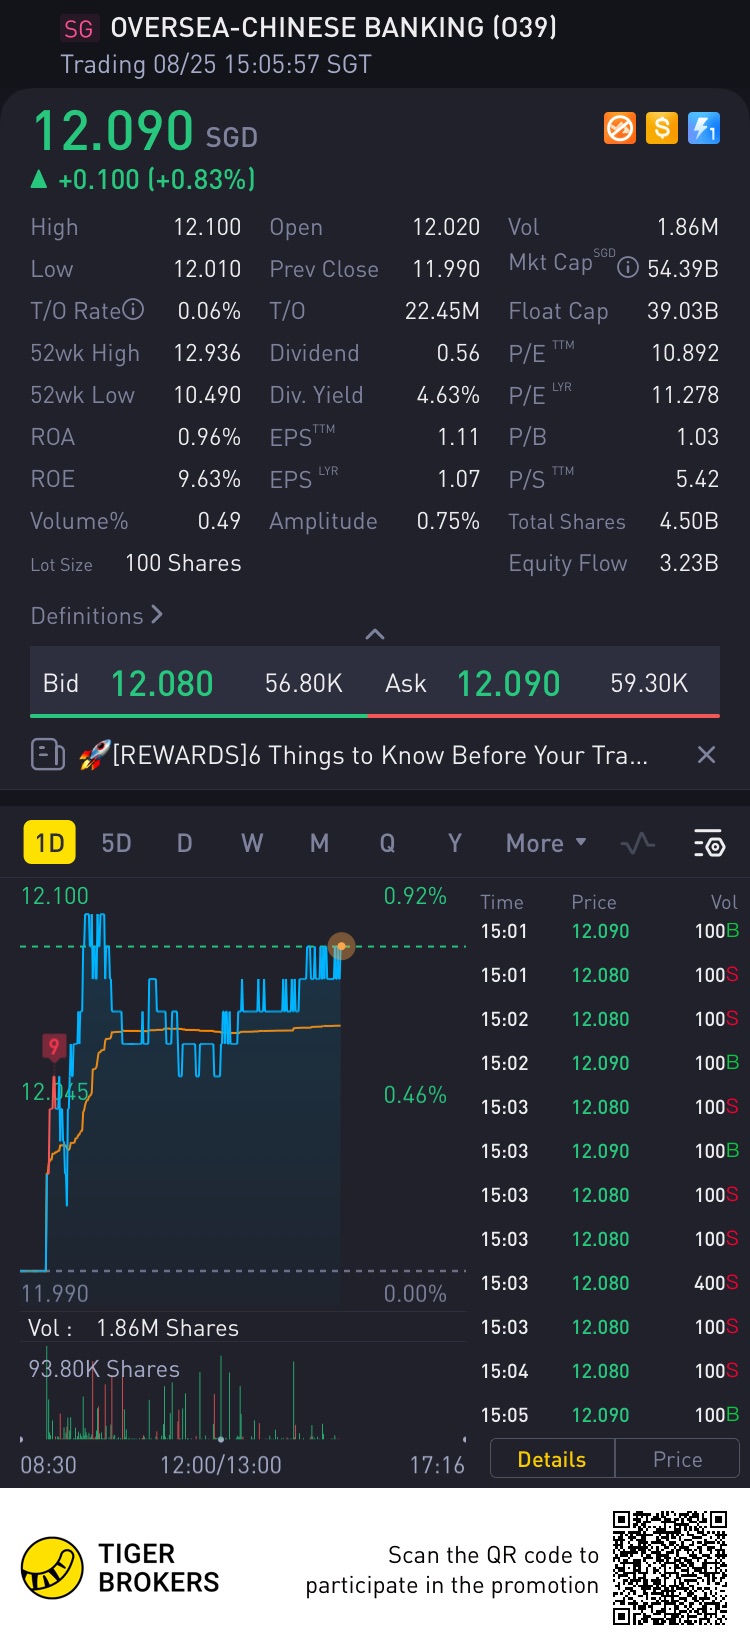Tap the Bid size 56.80K
Viewport: 750px width, 1648px height.
point(304,683)
